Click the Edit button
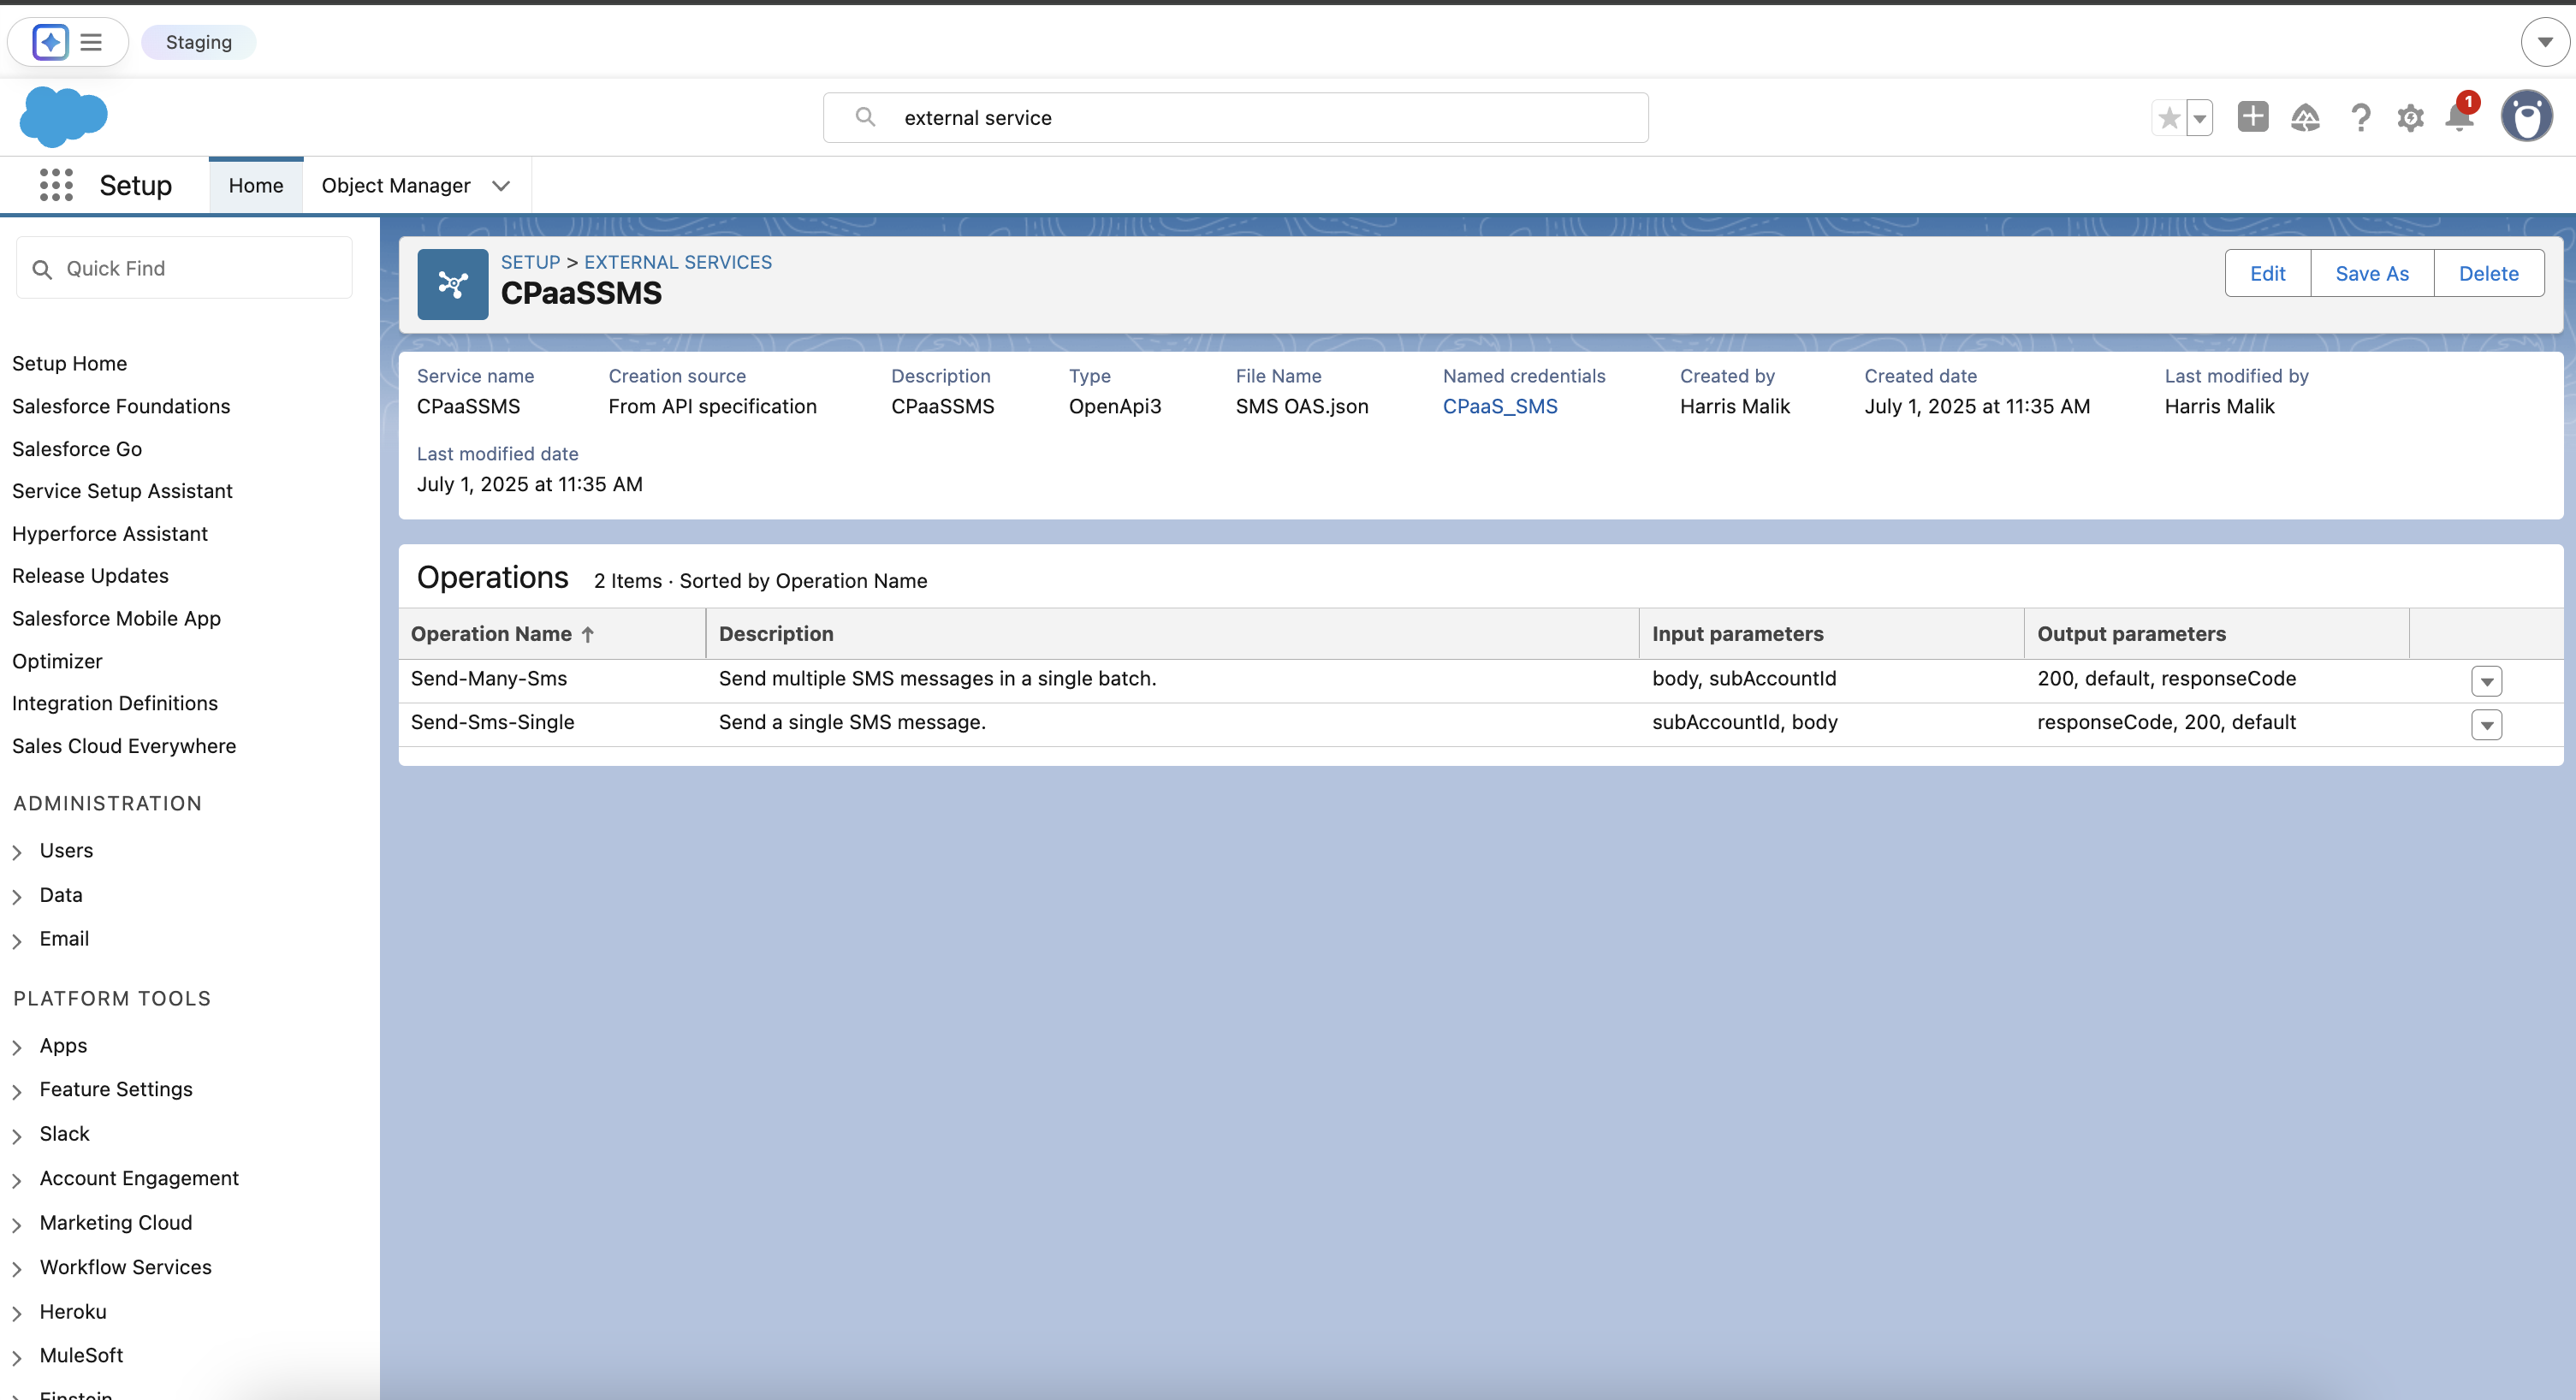 pyautogui.click(x=2268, y=273)
